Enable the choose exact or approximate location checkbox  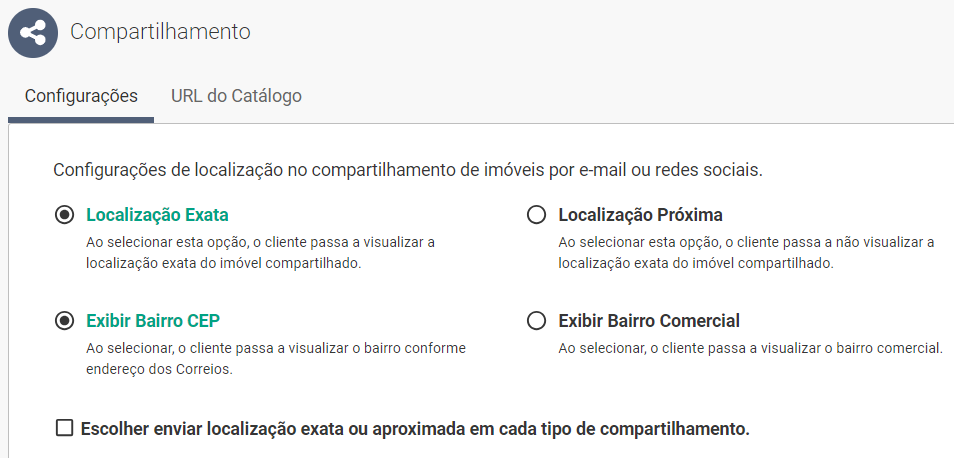pyautogui.click(x=64, y=429)
